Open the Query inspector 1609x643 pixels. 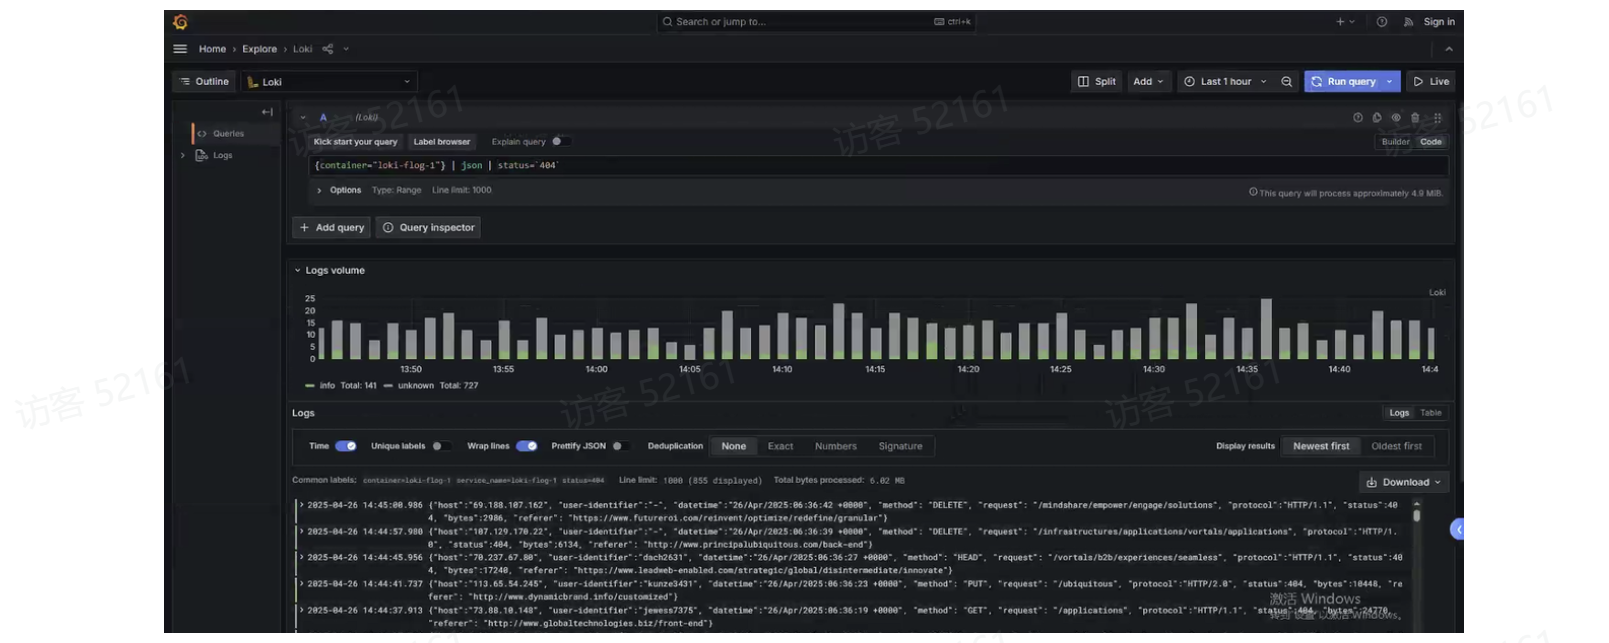428,228
